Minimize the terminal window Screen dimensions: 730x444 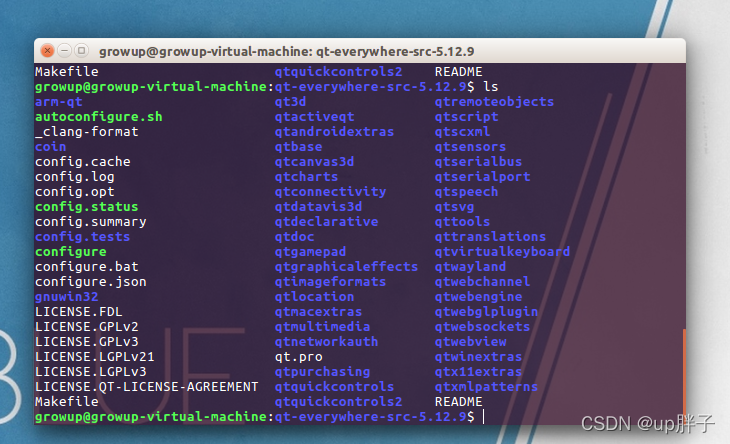[x=64, y=50]
